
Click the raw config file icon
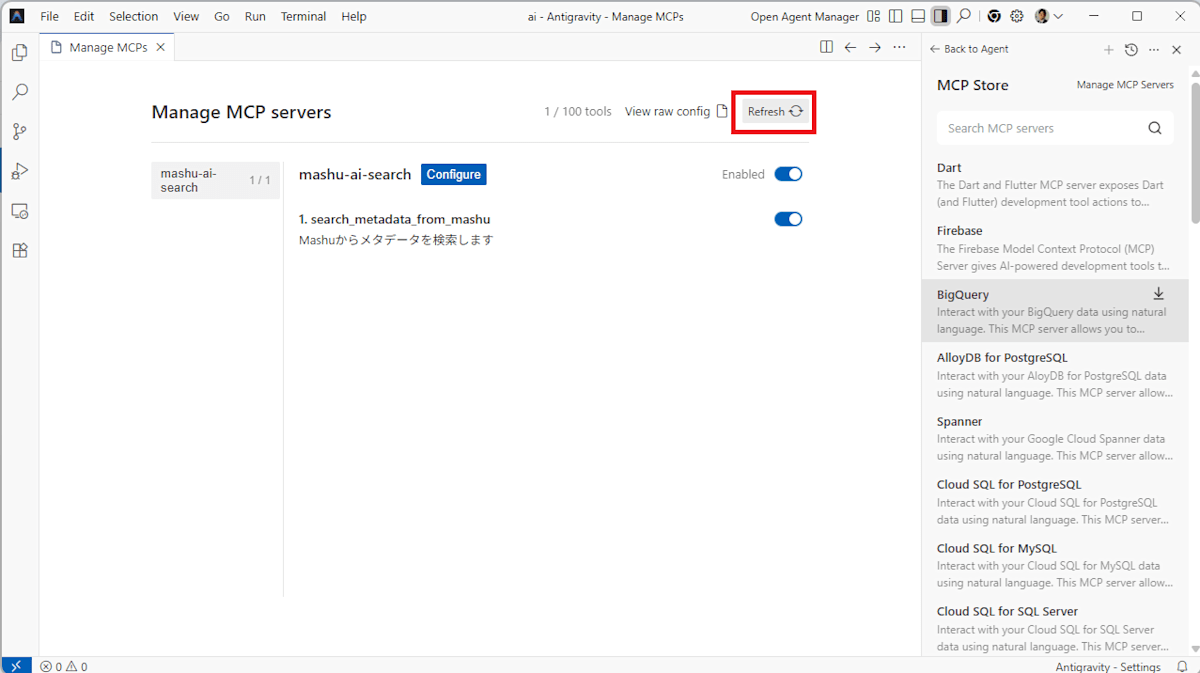coord(722,111)
